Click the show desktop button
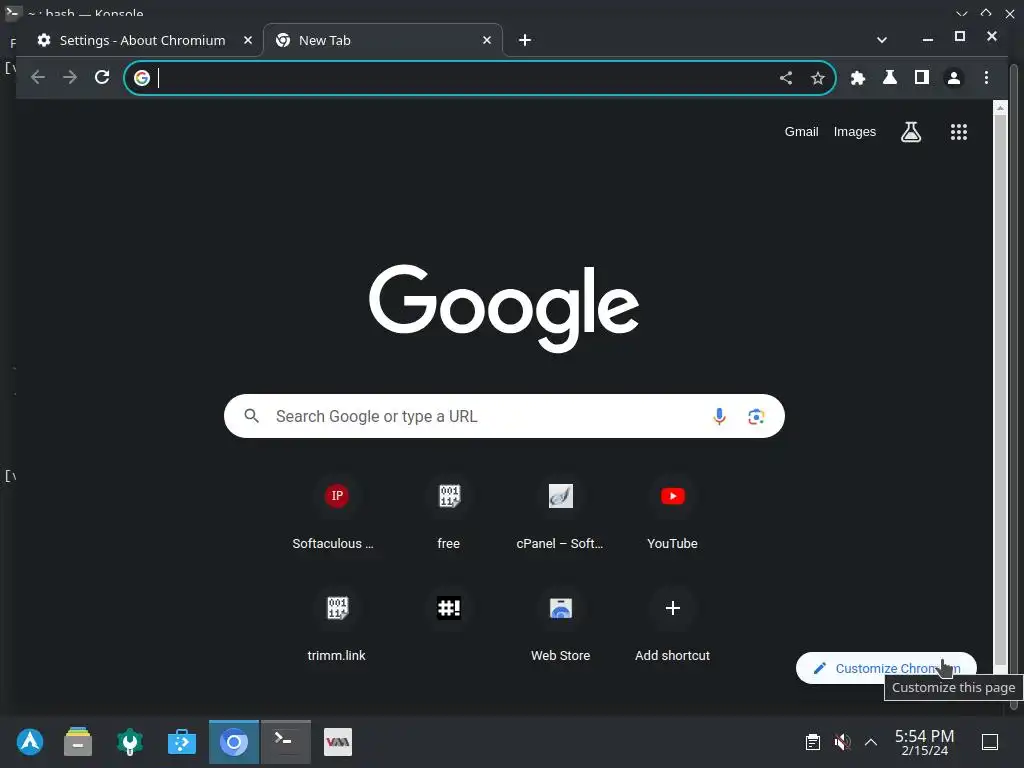The image size is (1024, 768). click(x=990, y=742)
